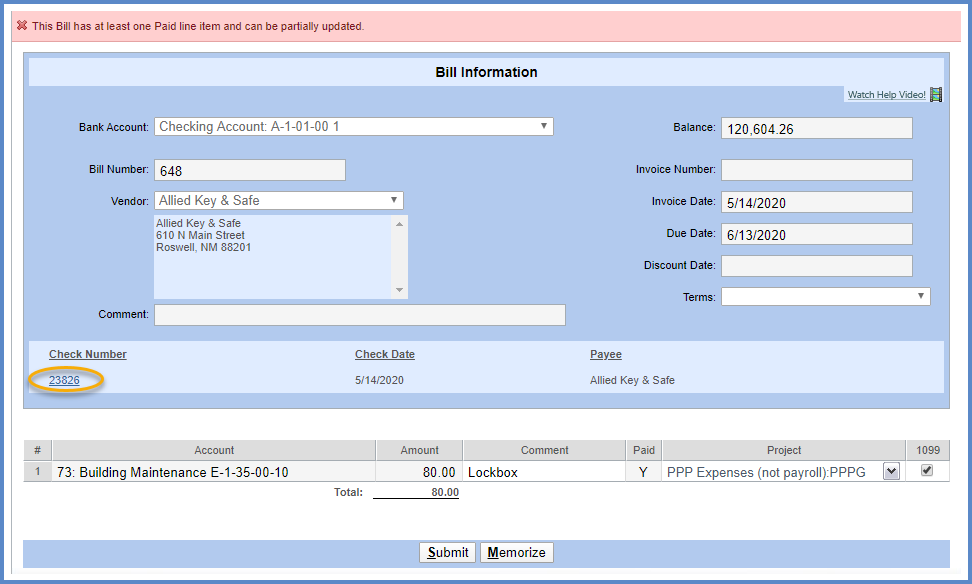The width and height of the screenshot is (972, 584).
Task: Open check number 23826 link
Action: pyautogui.click(x=64, y=380)
